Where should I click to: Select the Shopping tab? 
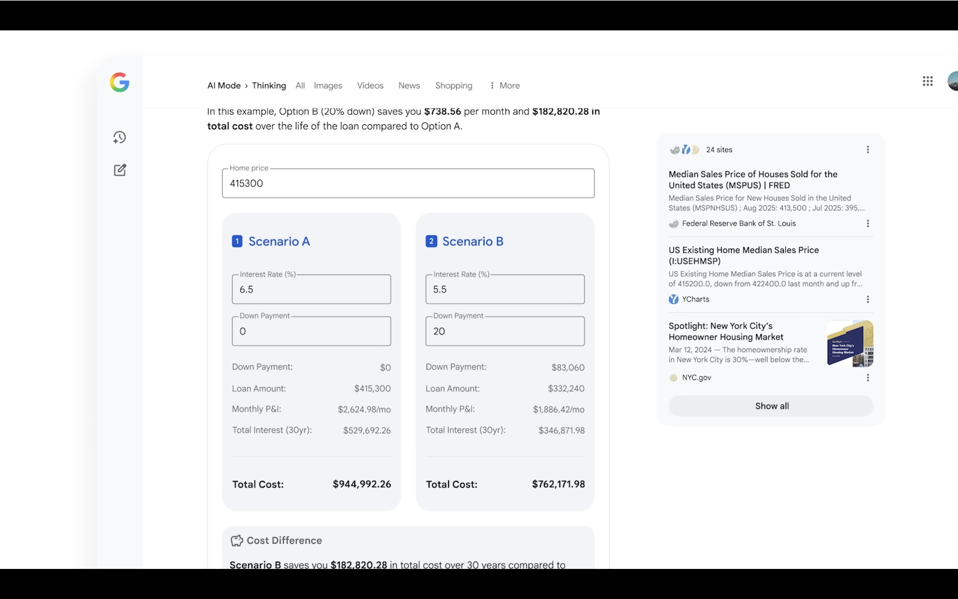tap(453, 86)
